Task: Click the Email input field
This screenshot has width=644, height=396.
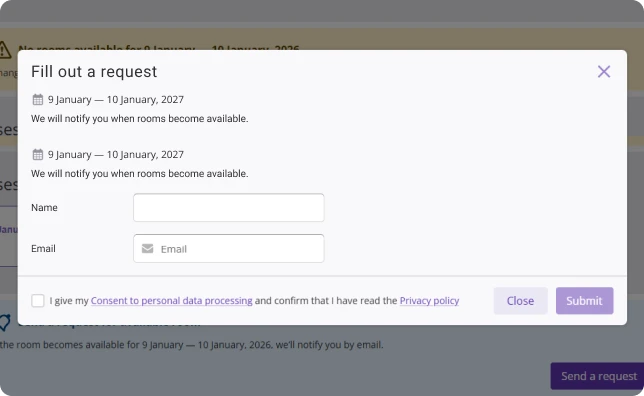Action: click(229, 249)
